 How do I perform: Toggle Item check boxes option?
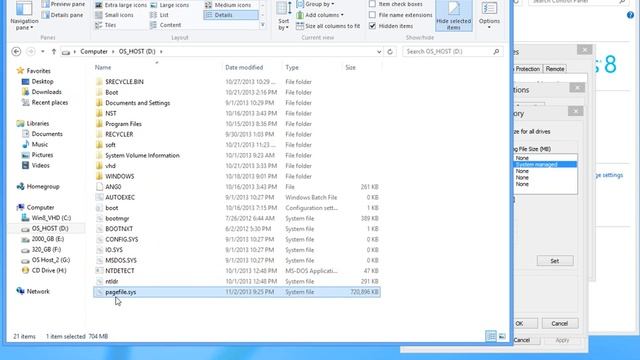click(396, 4)
